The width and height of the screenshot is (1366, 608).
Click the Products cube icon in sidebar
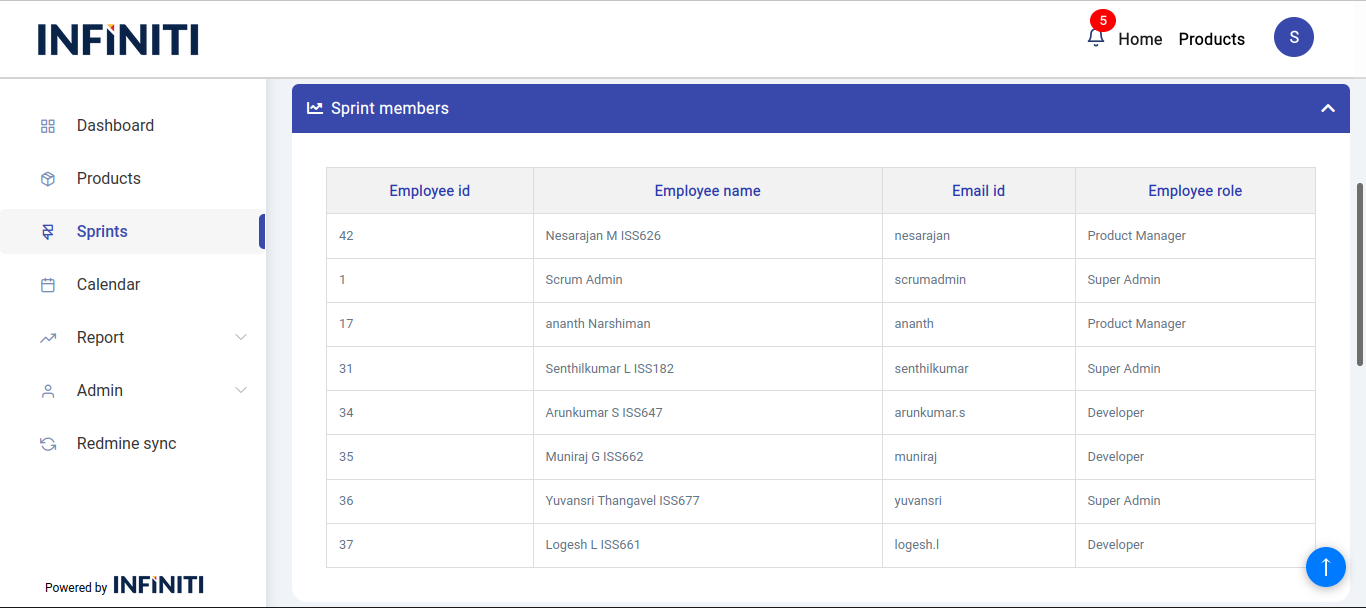point(48,179)
